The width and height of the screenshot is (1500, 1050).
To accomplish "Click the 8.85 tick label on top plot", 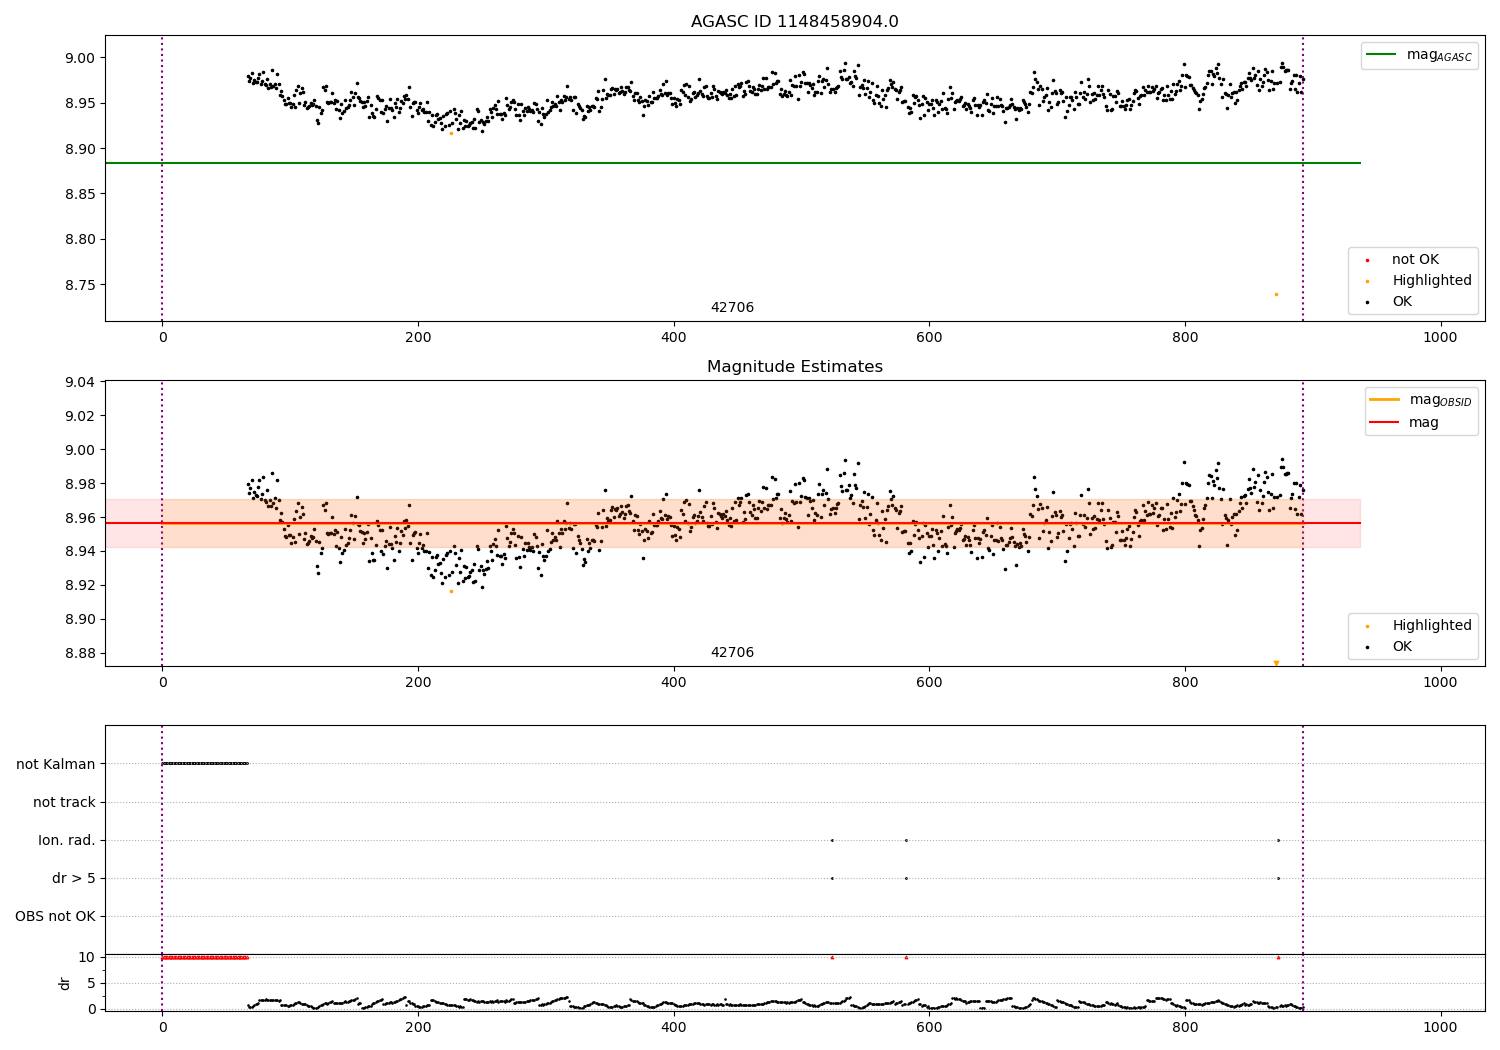I will click(80, 194).
